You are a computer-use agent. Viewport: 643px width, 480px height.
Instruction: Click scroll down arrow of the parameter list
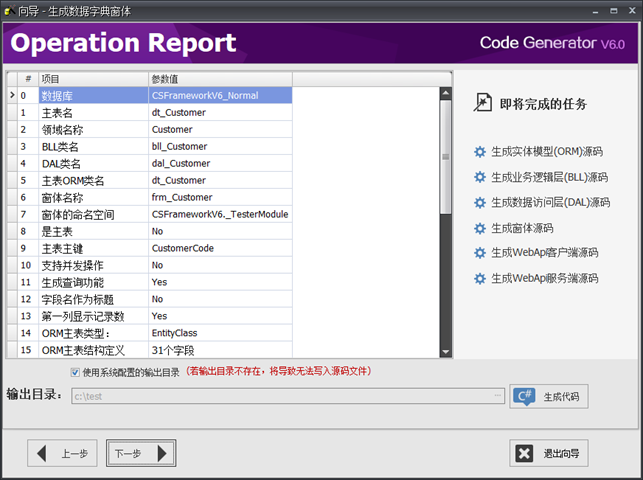pyautogui.click(x=447, y=351)
